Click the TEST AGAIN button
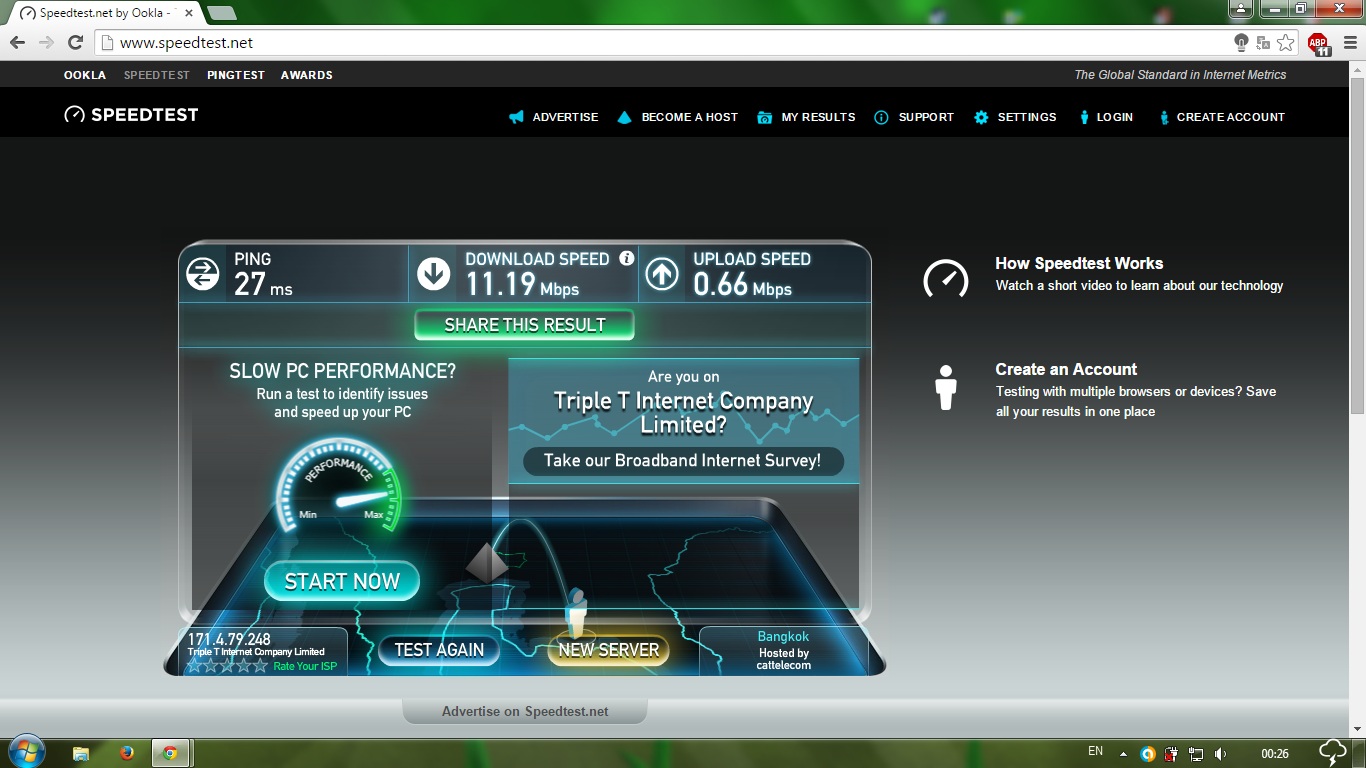This screenshot has height=768, width=1366. tap(439, 650)
